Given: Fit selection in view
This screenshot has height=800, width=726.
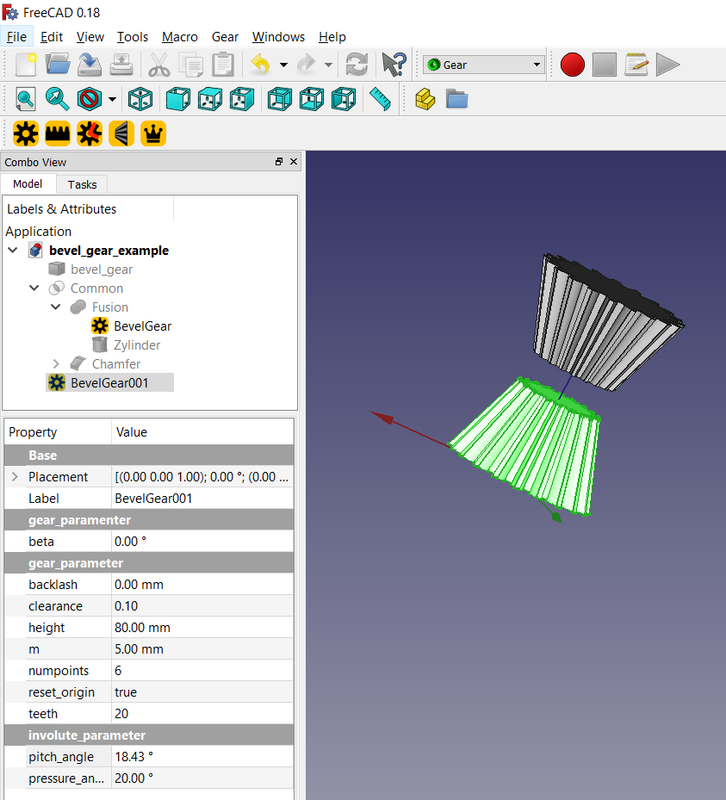Looking at the screenshot, I should tap(57, 99).
